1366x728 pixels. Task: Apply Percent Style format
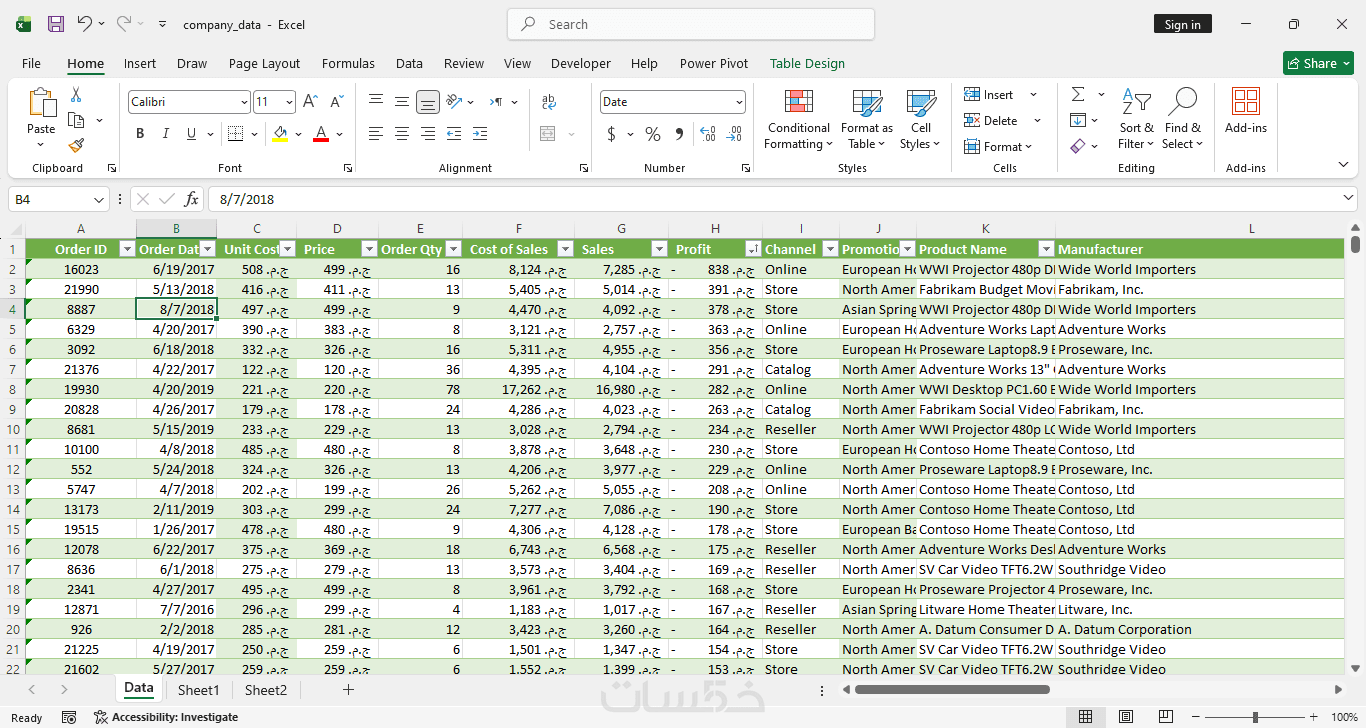pos(652,134)
